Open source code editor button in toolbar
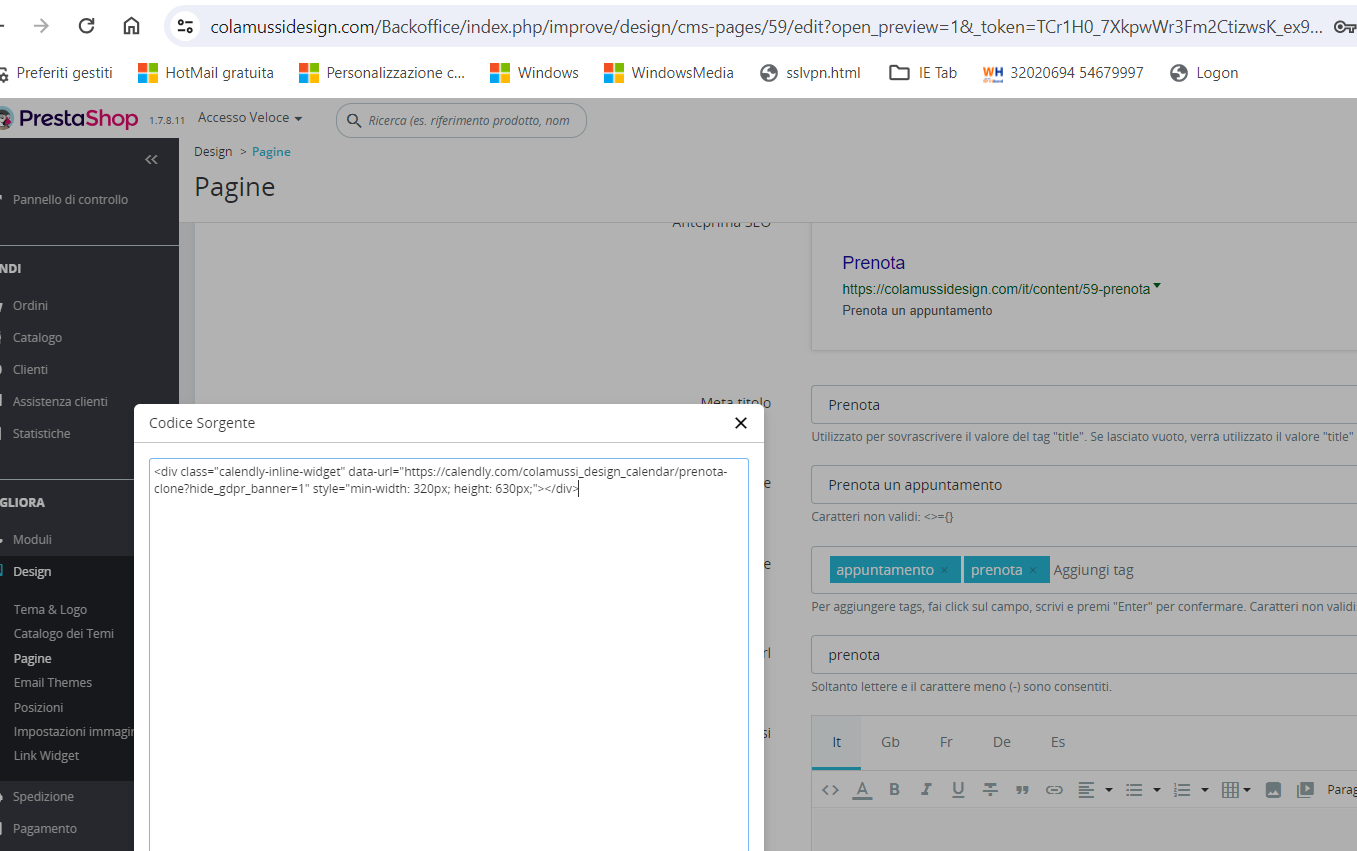 830,790
